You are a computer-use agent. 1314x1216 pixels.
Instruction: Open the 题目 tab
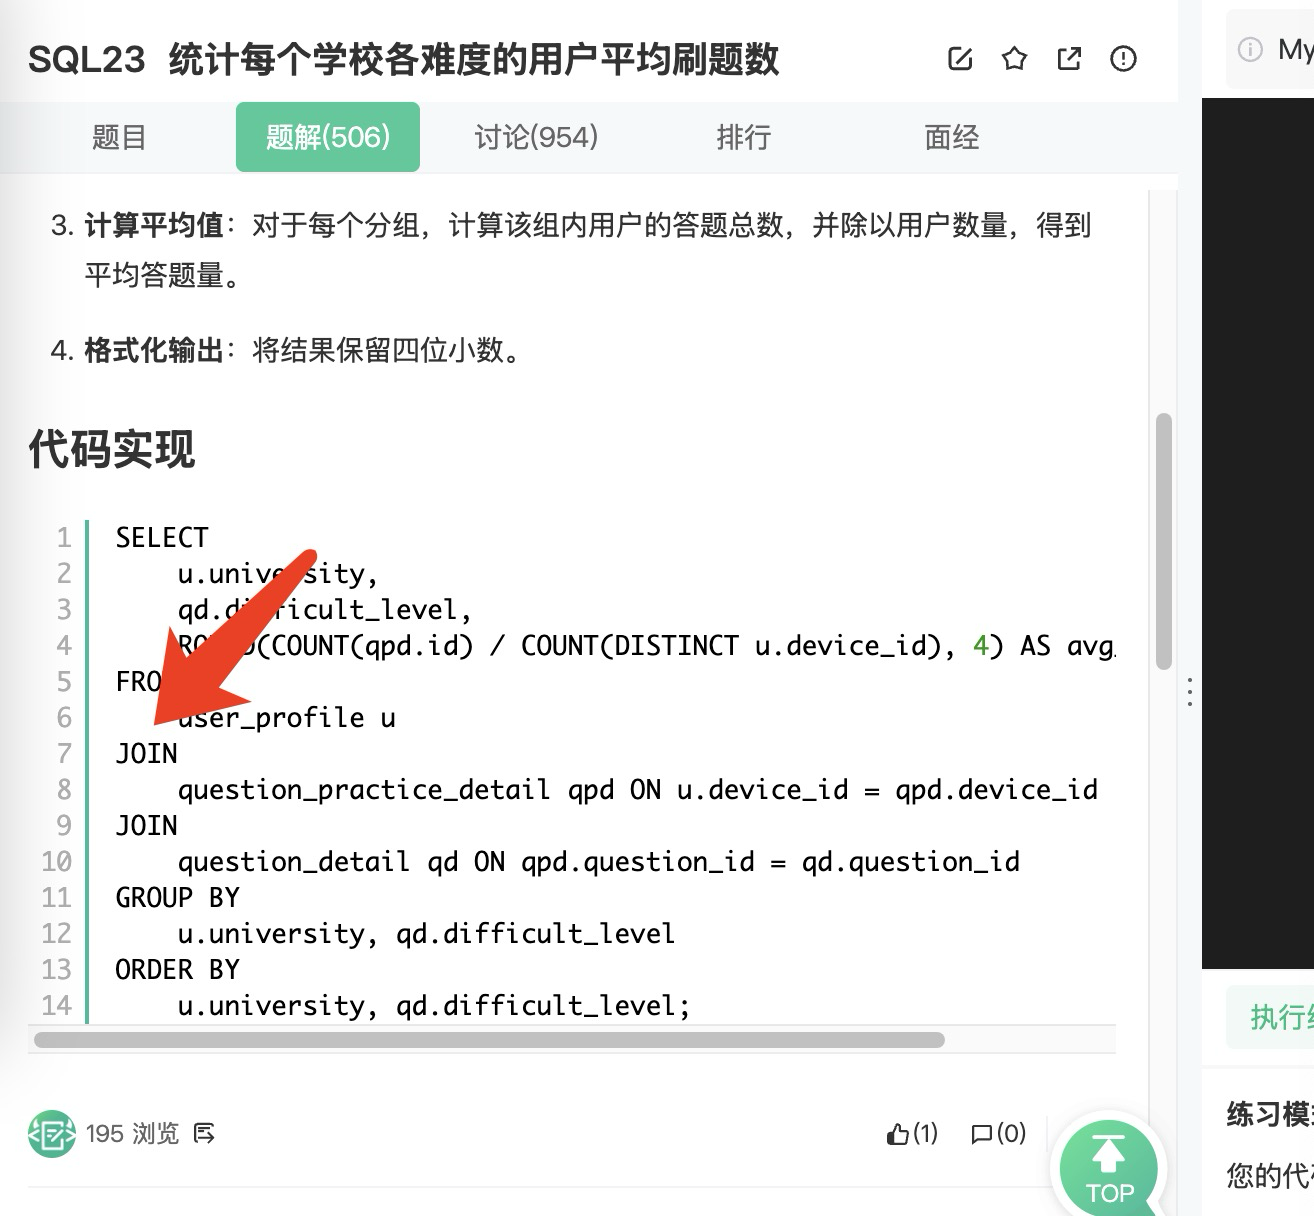point(119,137)
